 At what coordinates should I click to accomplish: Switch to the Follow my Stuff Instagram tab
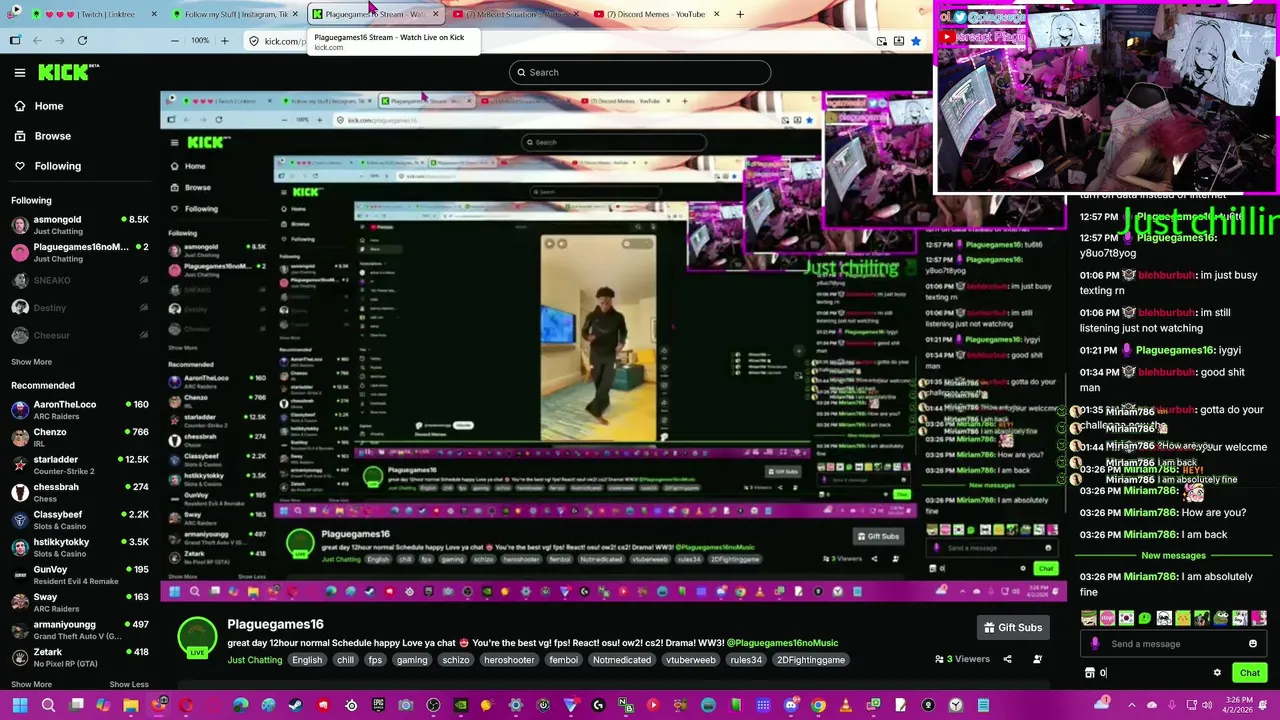coord(236,14)
